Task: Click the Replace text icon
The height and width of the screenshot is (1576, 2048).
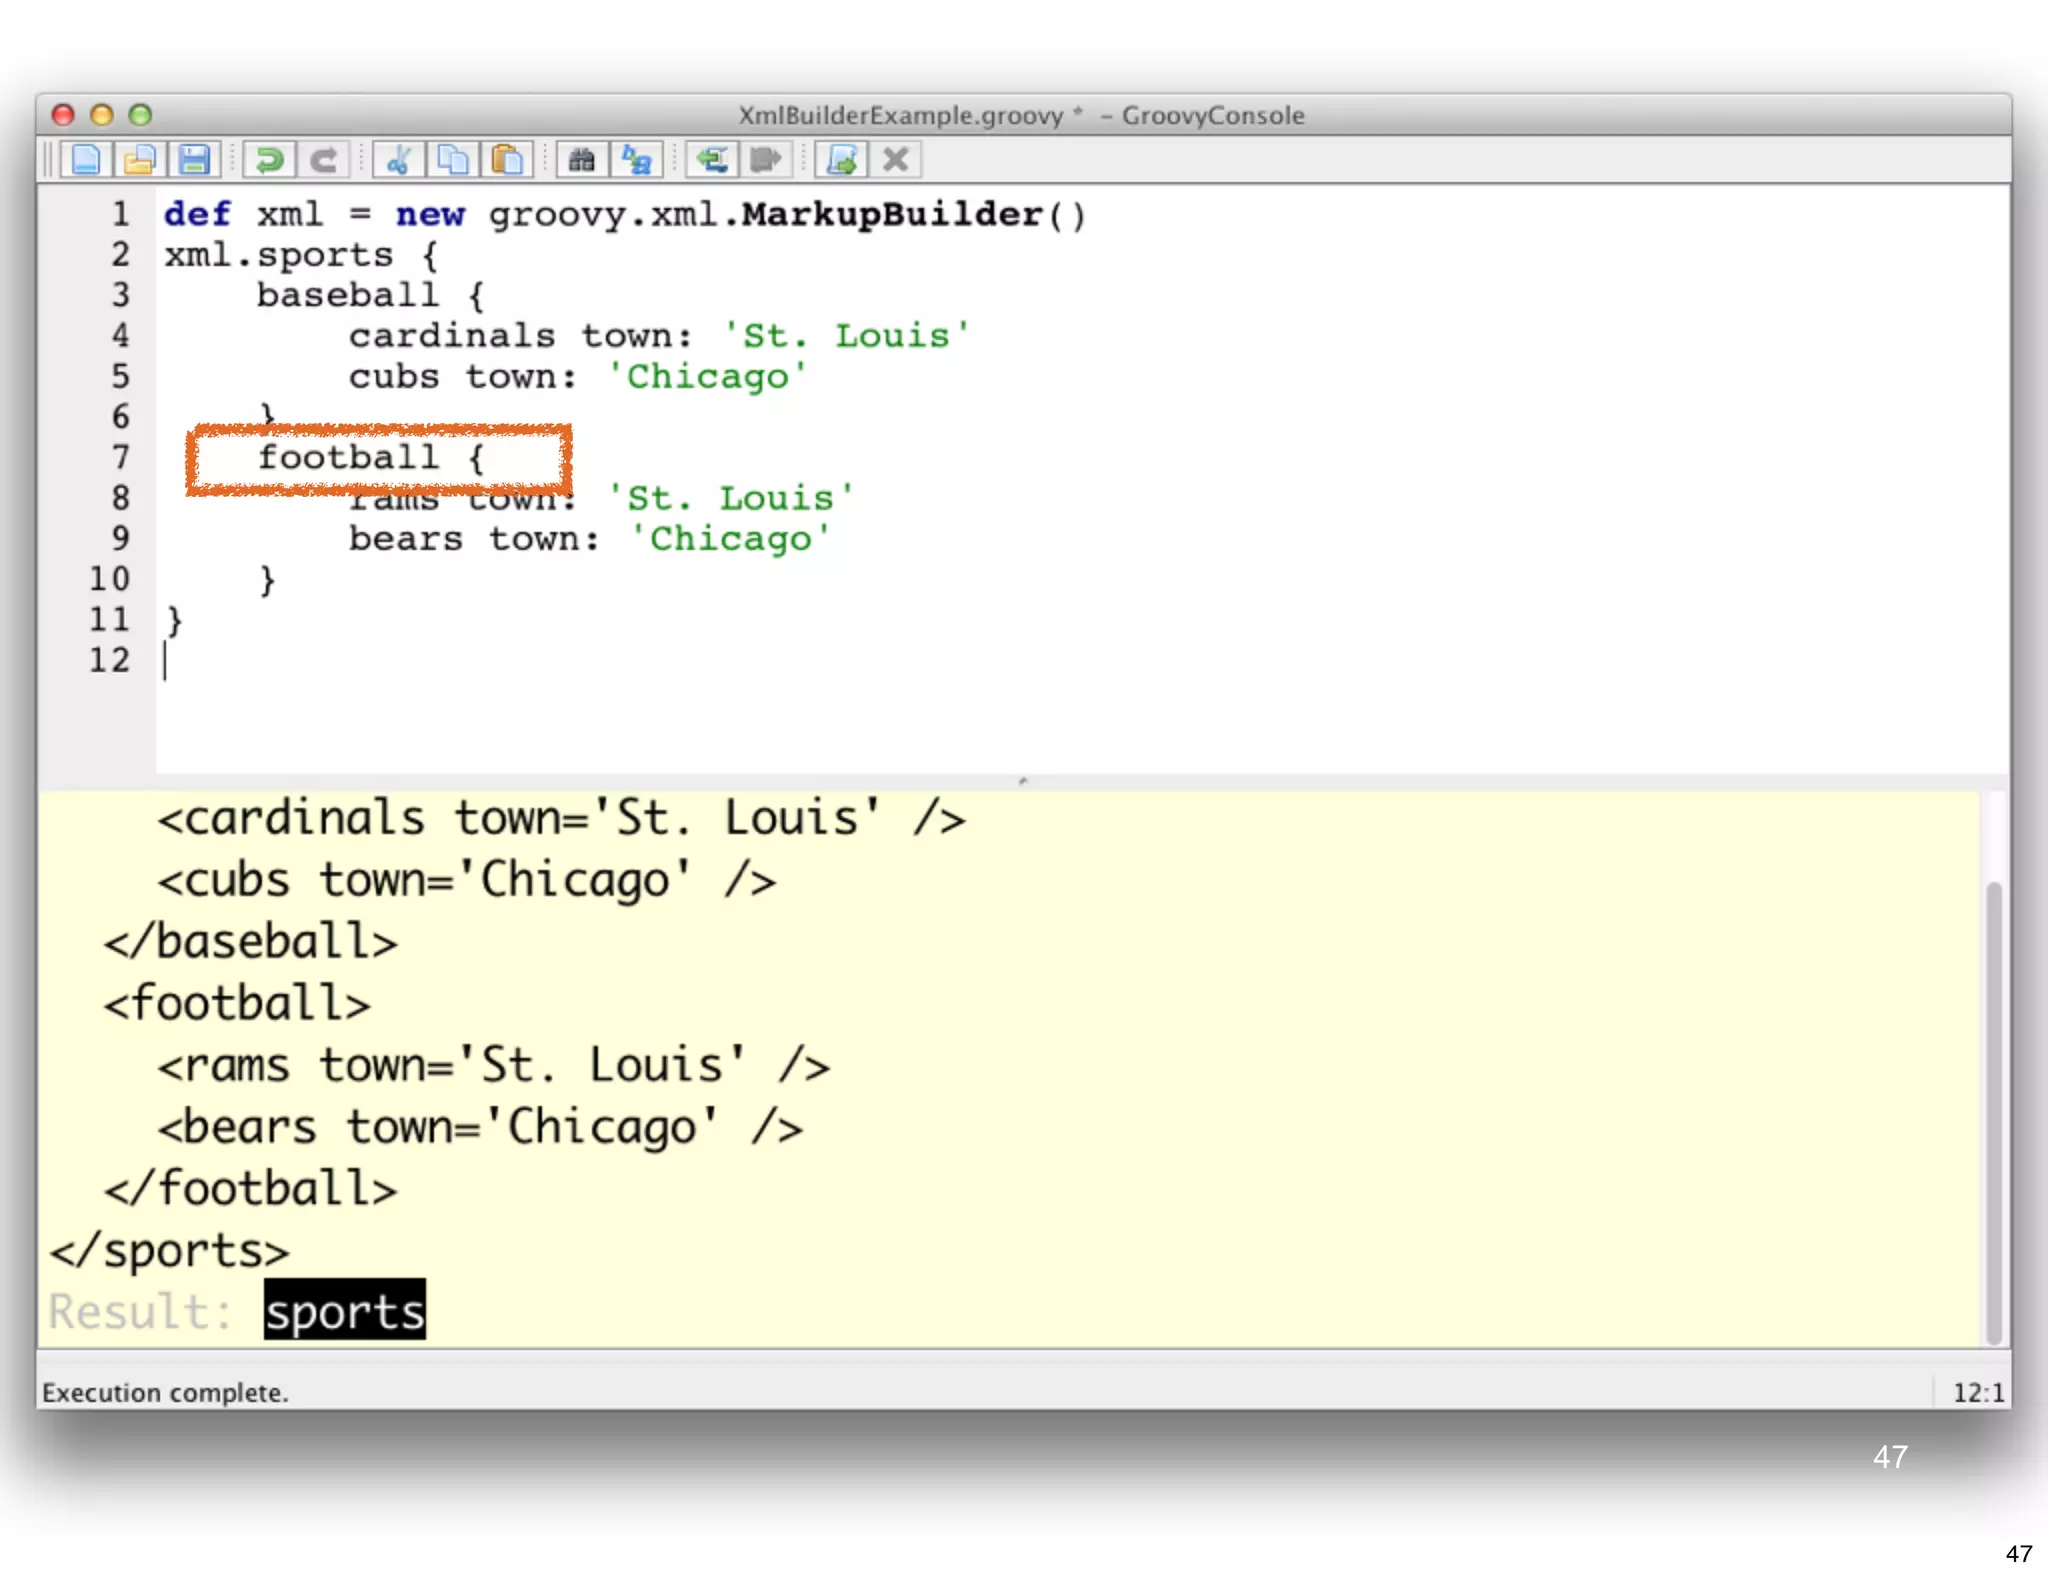Action: 636,160
